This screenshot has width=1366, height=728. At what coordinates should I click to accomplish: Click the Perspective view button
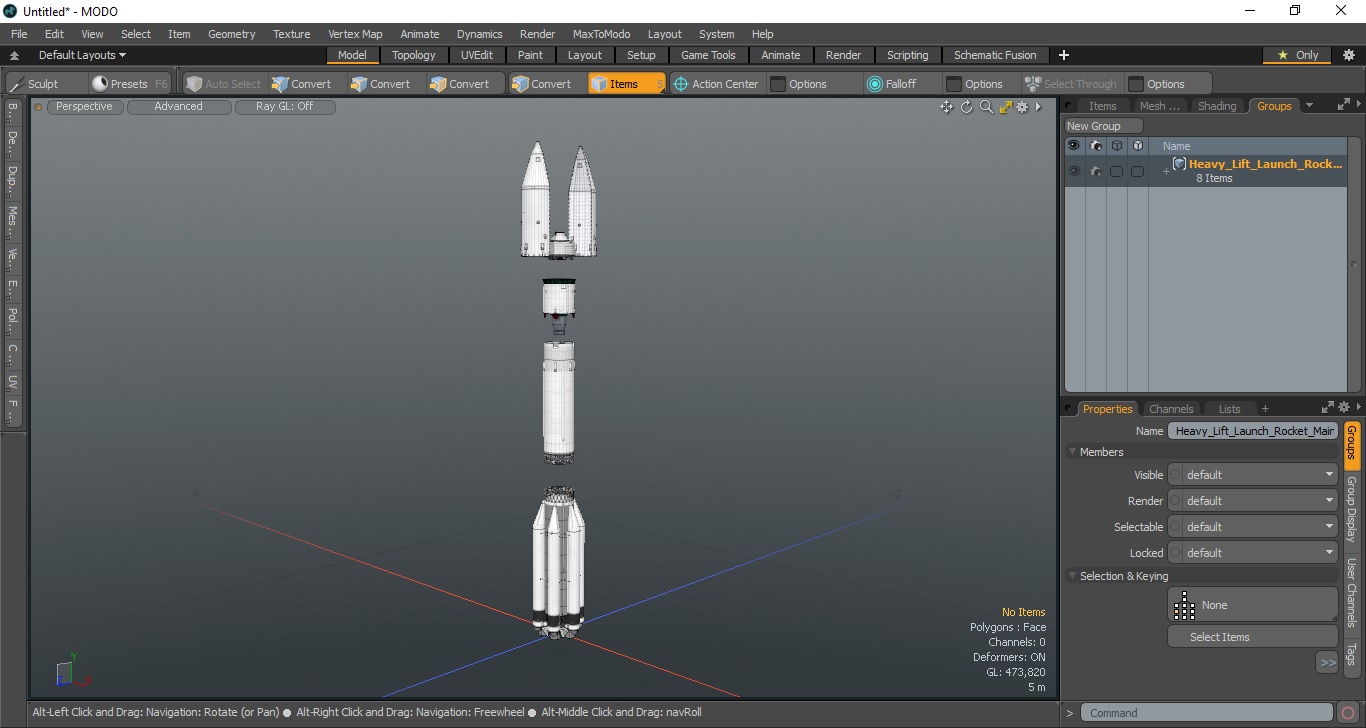pos(84,107)
